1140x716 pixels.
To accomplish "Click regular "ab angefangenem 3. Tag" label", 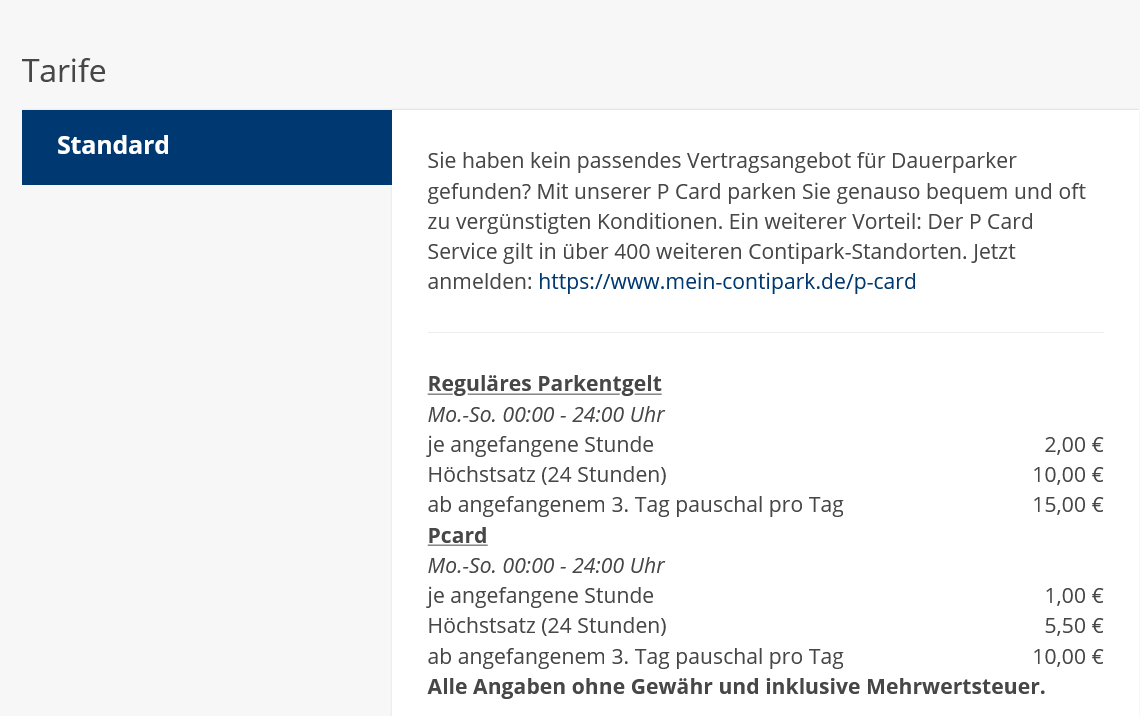I will pyautogui.click(x=635, y=505).
